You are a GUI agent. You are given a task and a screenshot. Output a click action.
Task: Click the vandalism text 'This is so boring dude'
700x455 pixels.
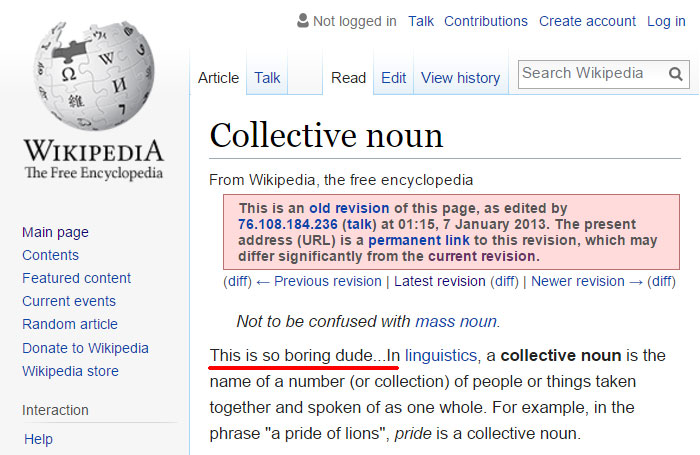pyautogui.click(x=291, y=355)
